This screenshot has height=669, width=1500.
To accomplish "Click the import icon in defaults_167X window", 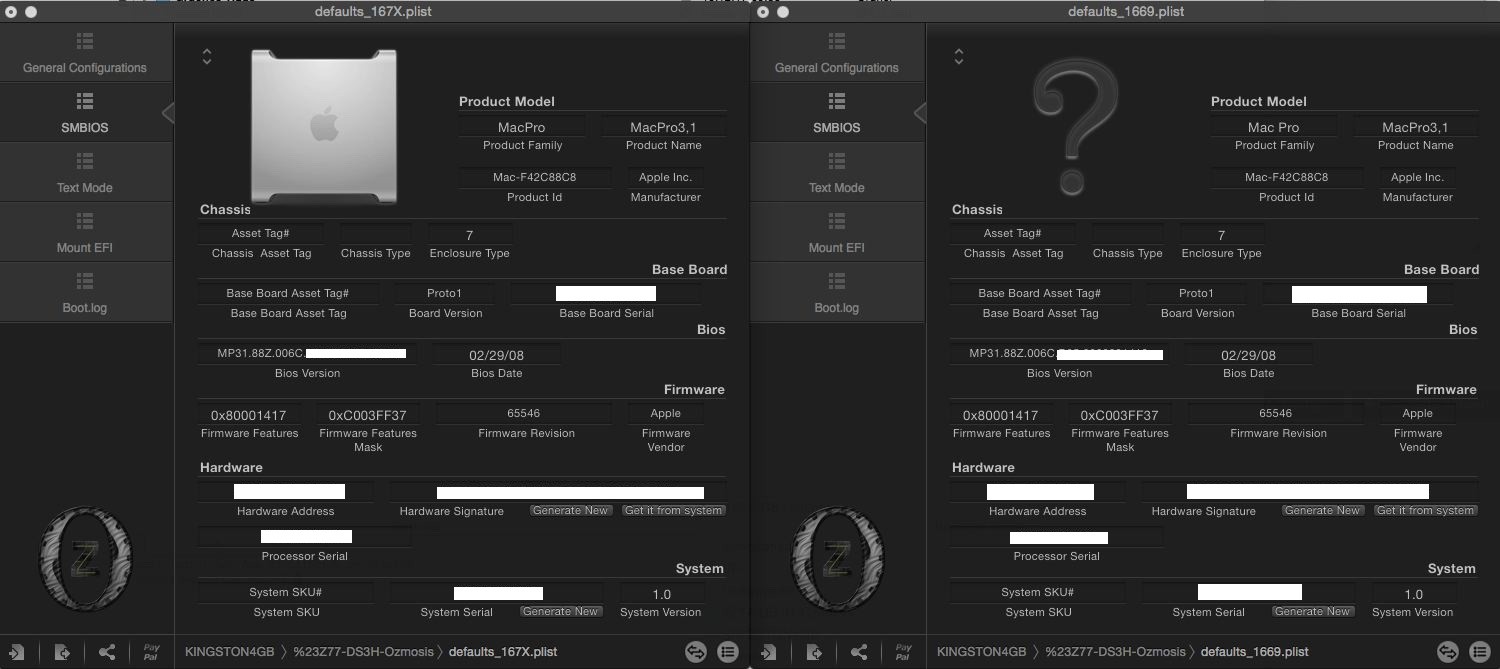I will point(16,652).
